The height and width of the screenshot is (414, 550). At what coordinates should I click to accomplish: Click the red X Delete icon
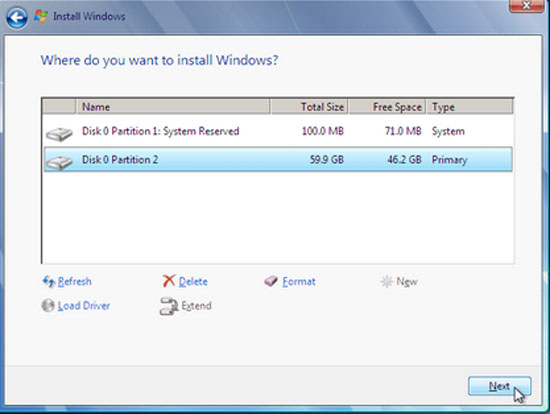169,281
